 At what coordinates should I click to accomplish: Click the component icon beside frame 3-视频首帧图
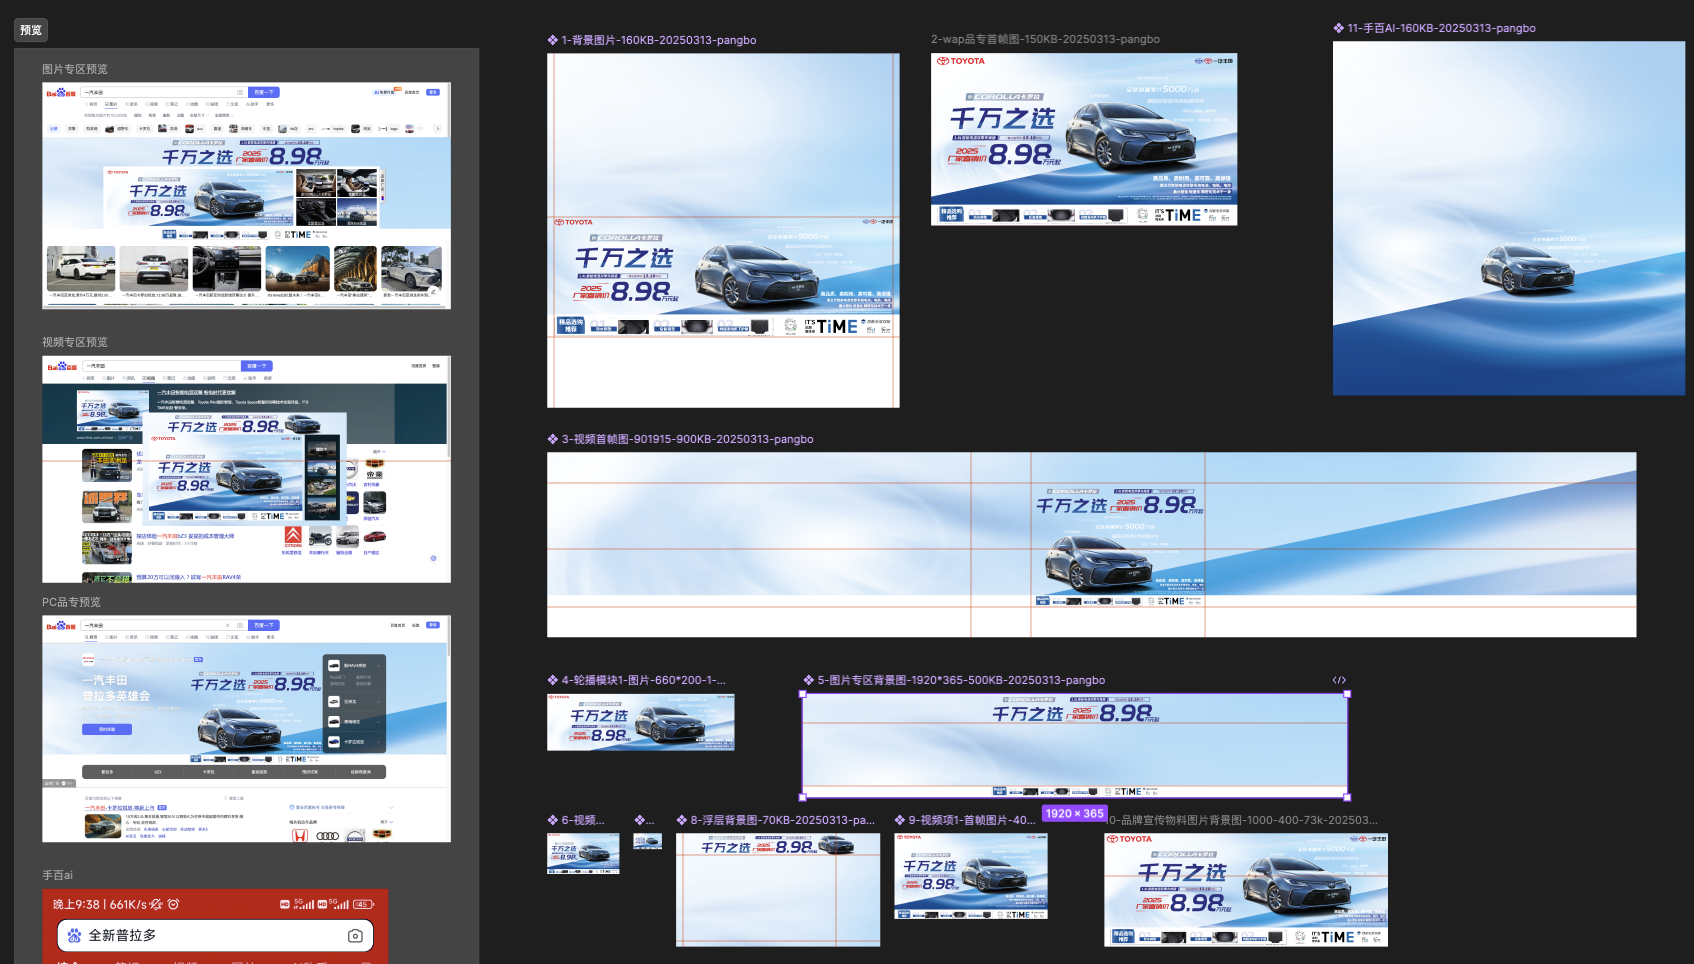(x=552, y=439)
